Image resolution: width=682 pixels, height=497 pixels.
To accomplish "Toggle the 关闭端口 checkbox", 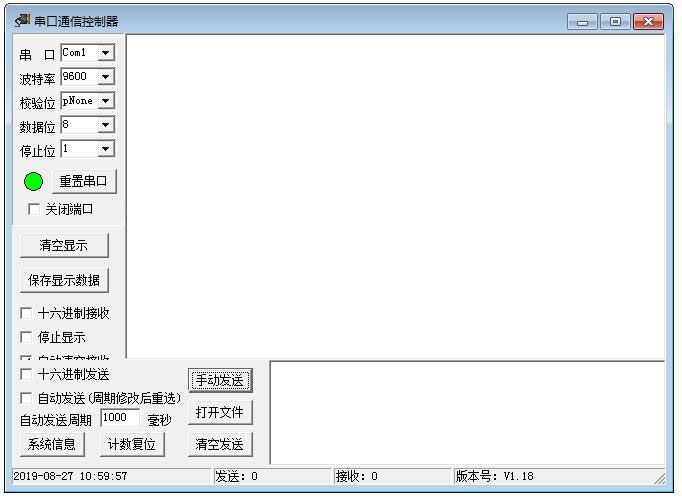I will point(33,209).
